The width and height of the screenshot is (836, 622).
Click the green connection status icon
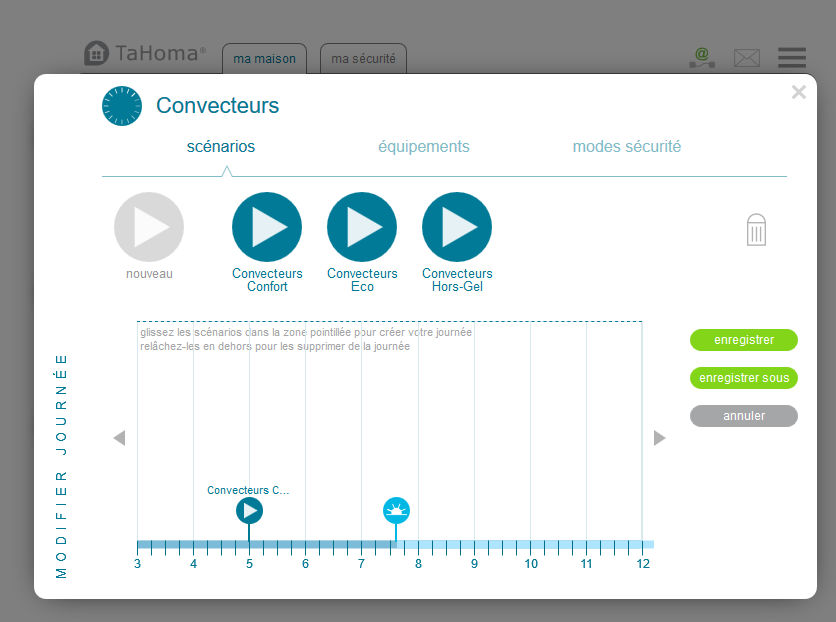point(702,58)
